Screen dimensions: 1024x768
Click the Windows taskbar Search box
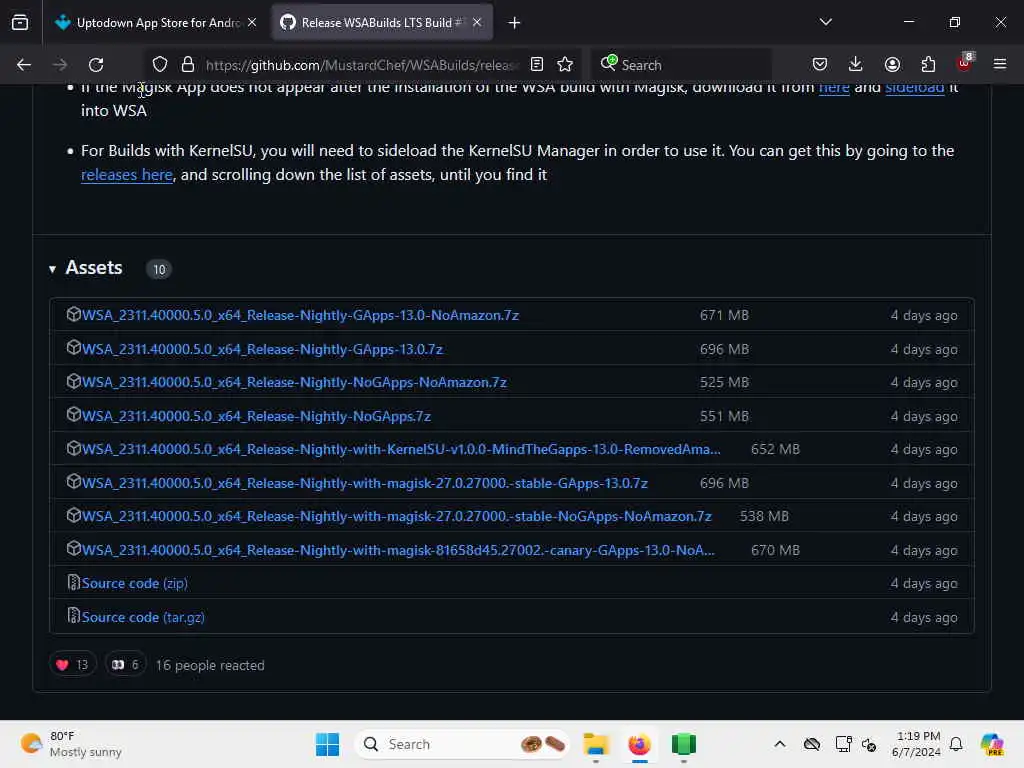point(462,744)
